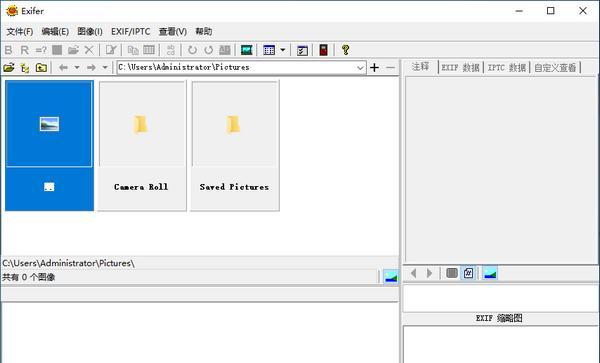600x363 pixels.
Task: Select the Saved Pictures folder thumbnail
Action: pos(235,145)
